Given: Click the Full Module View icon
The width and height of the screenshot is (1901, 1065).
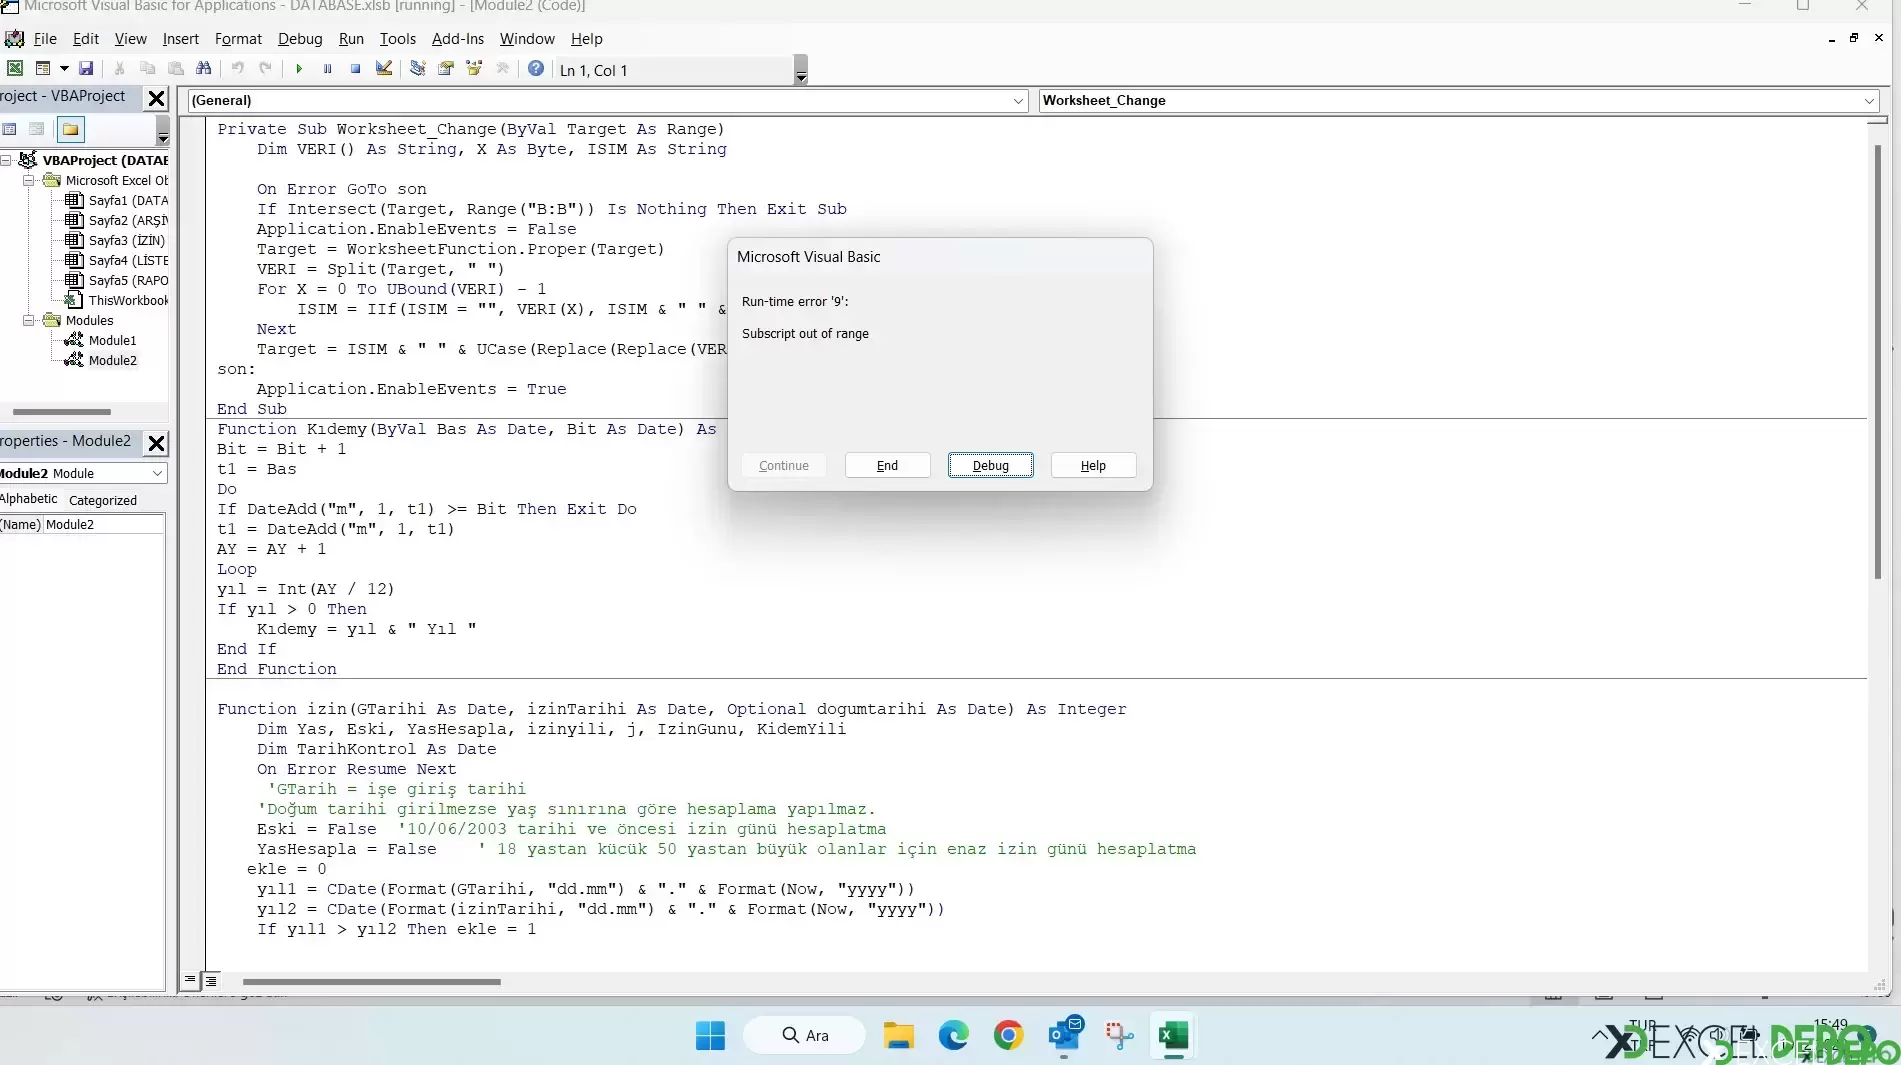Looking at the screenshot, I should (x=211, y=981).
